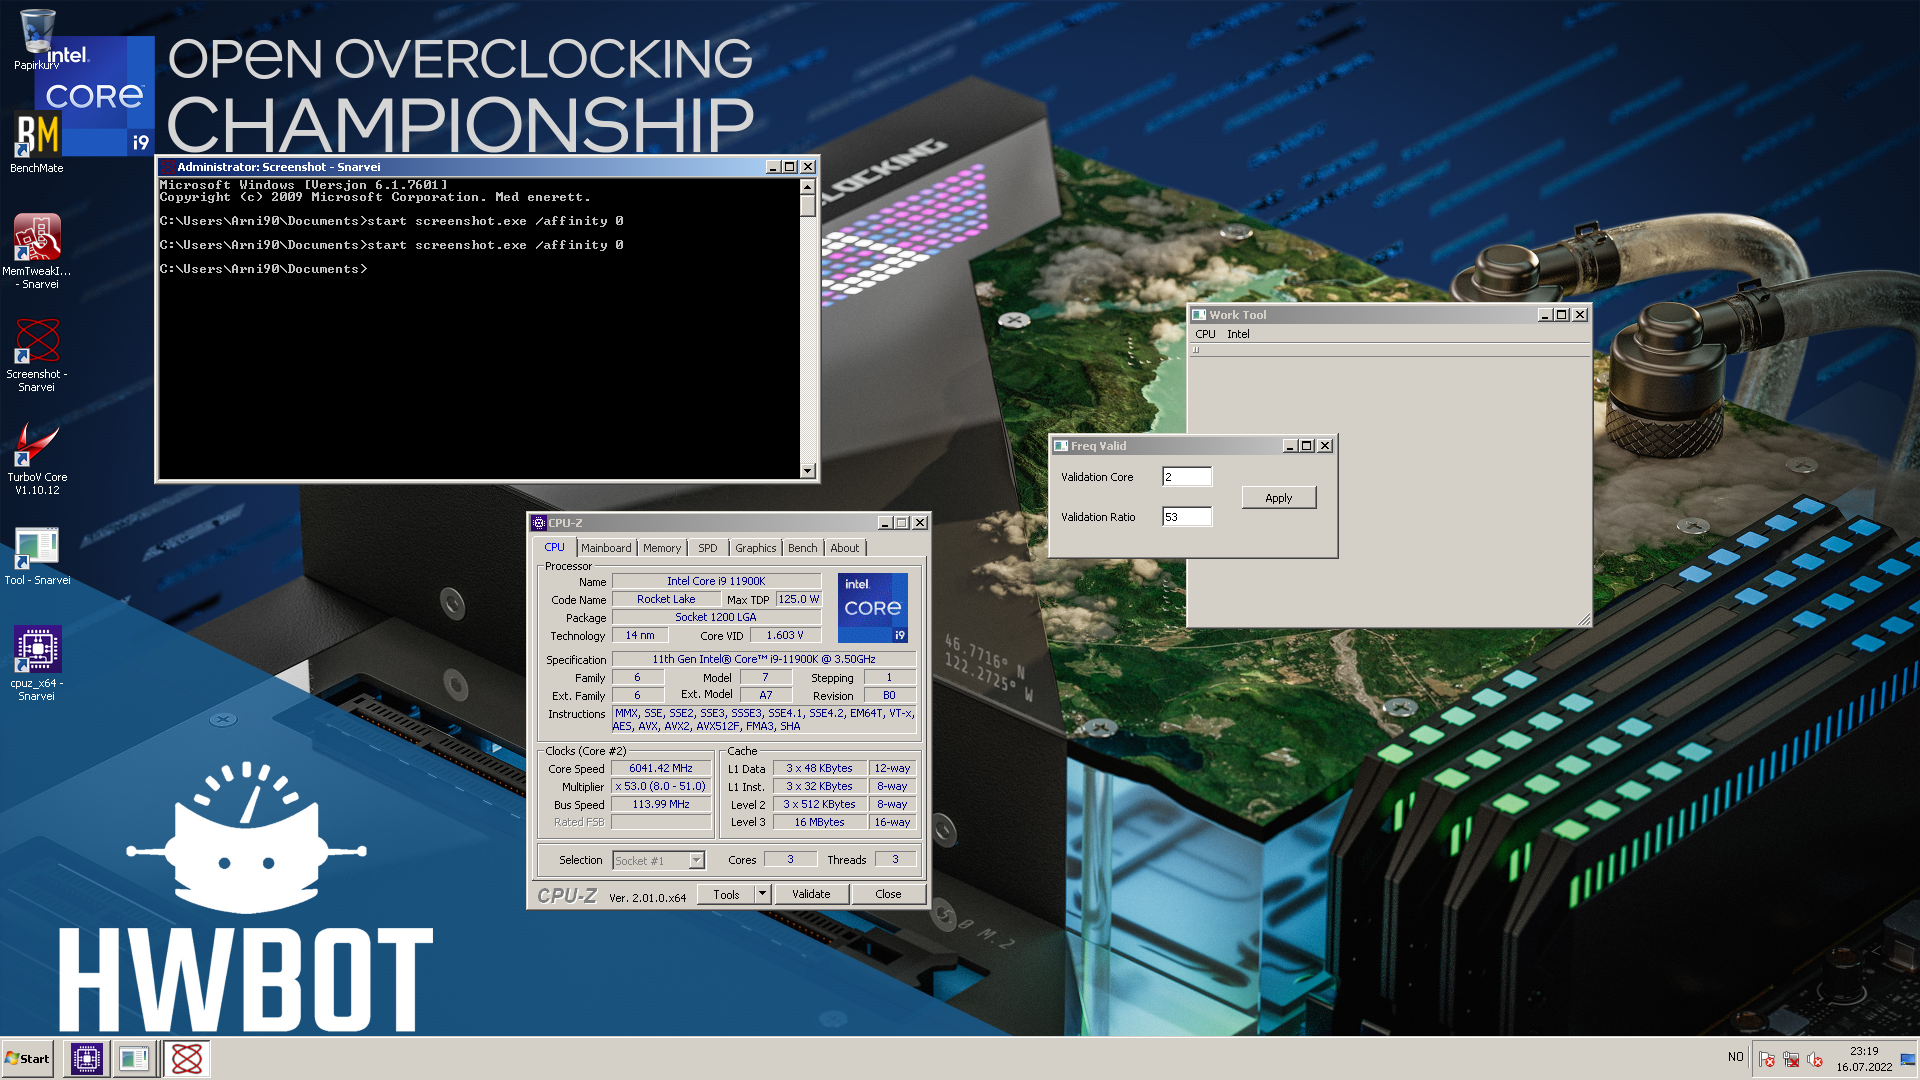This screenshot has width=1920, height=1080.
Task: Open the TurboV Core V1.10.12 shortcut
Action: [x=37, y=457]
